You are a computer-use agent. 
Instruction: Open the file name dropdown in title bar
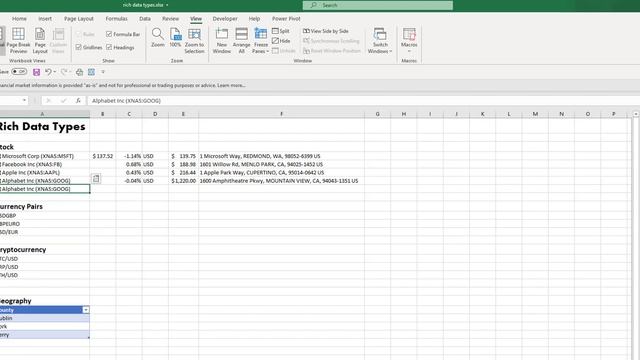[167, 5]
